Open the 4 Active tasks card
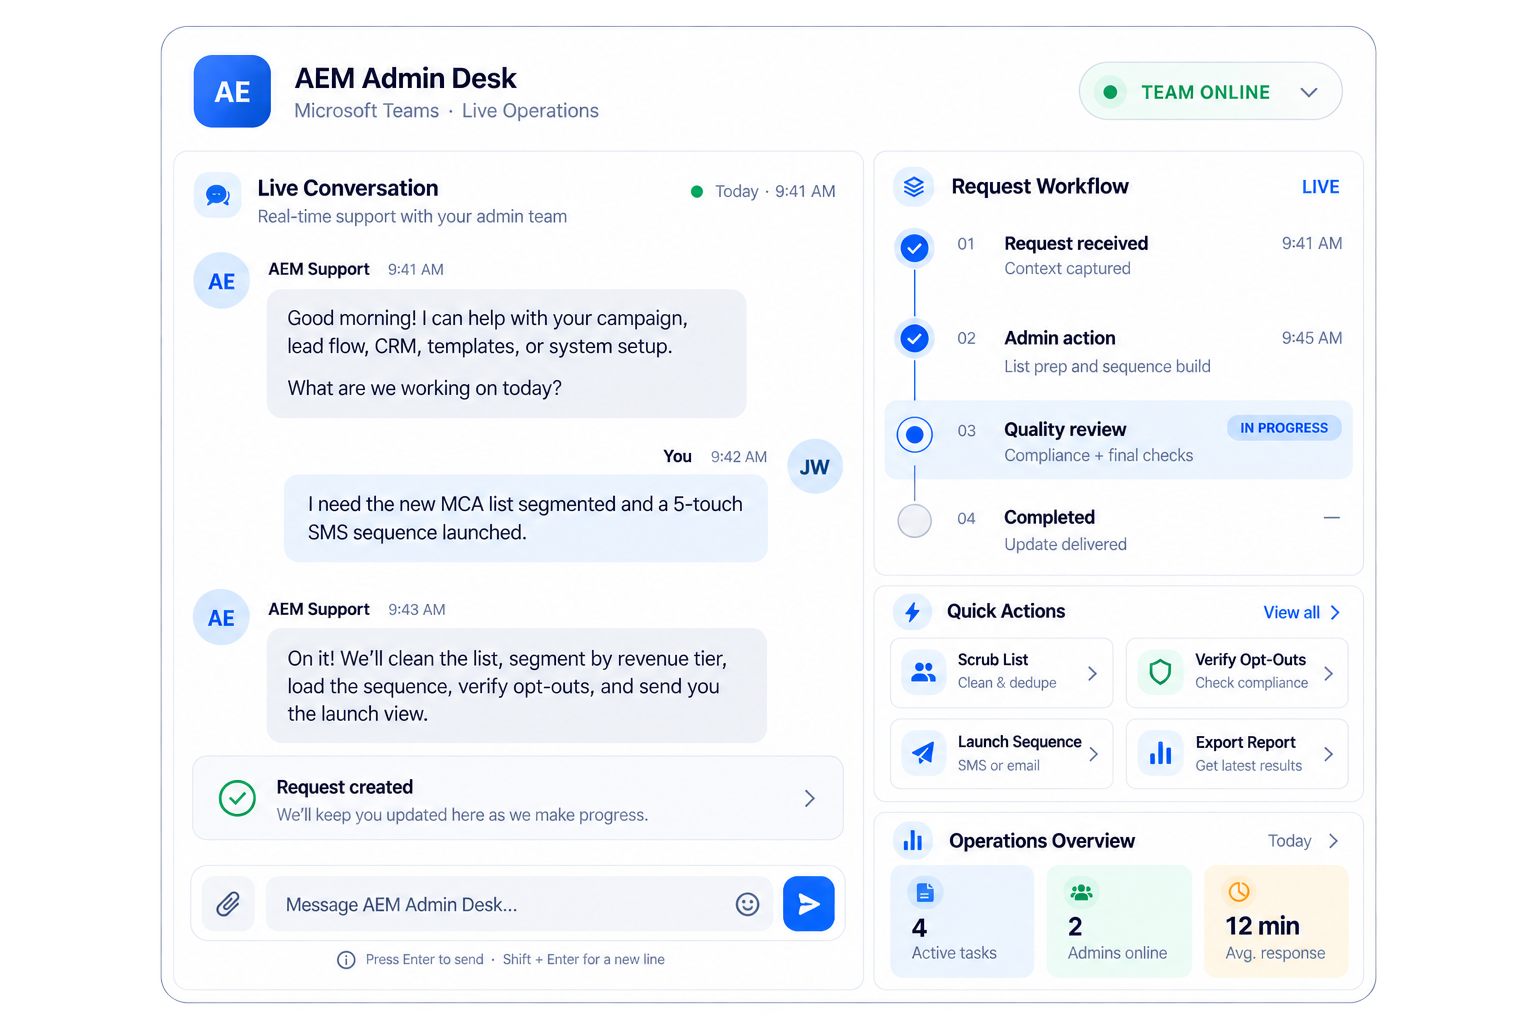This screenshot has width=1536, height=1024. 962,921
